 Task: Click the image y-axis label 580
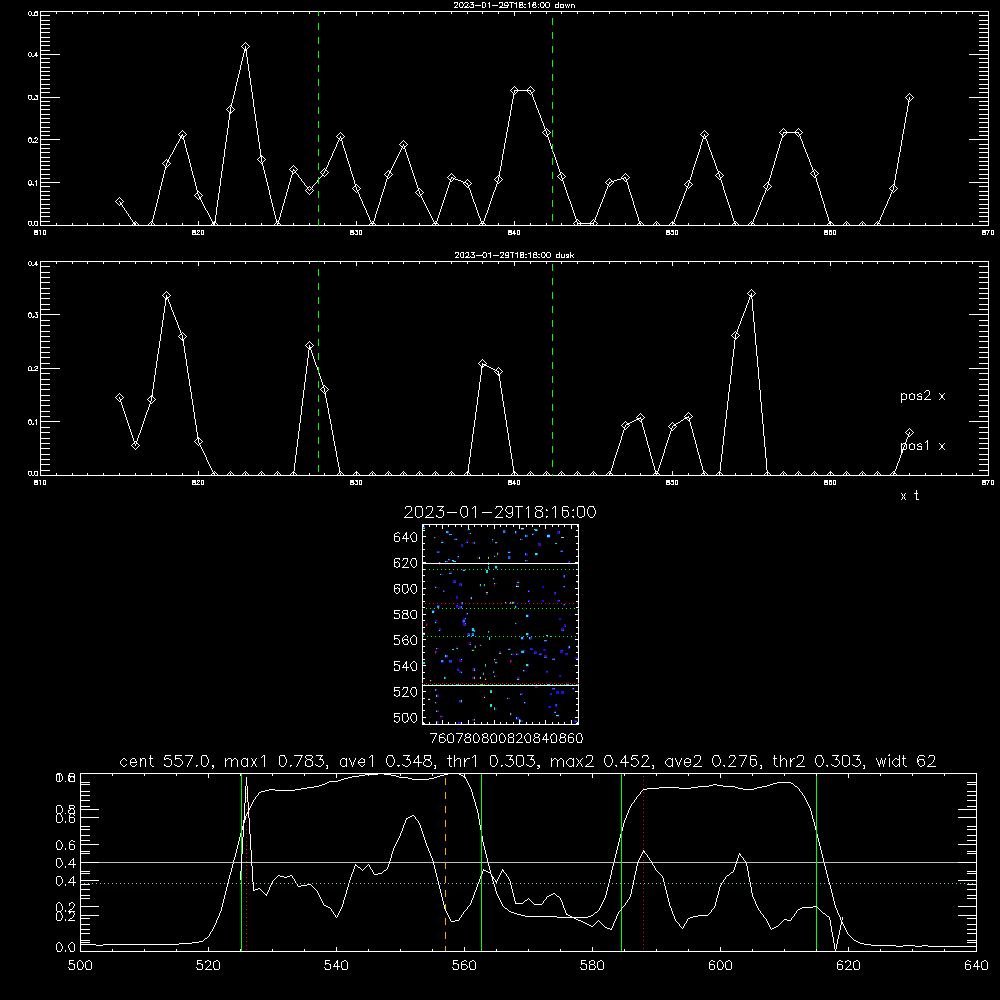[x=406, y=615]
